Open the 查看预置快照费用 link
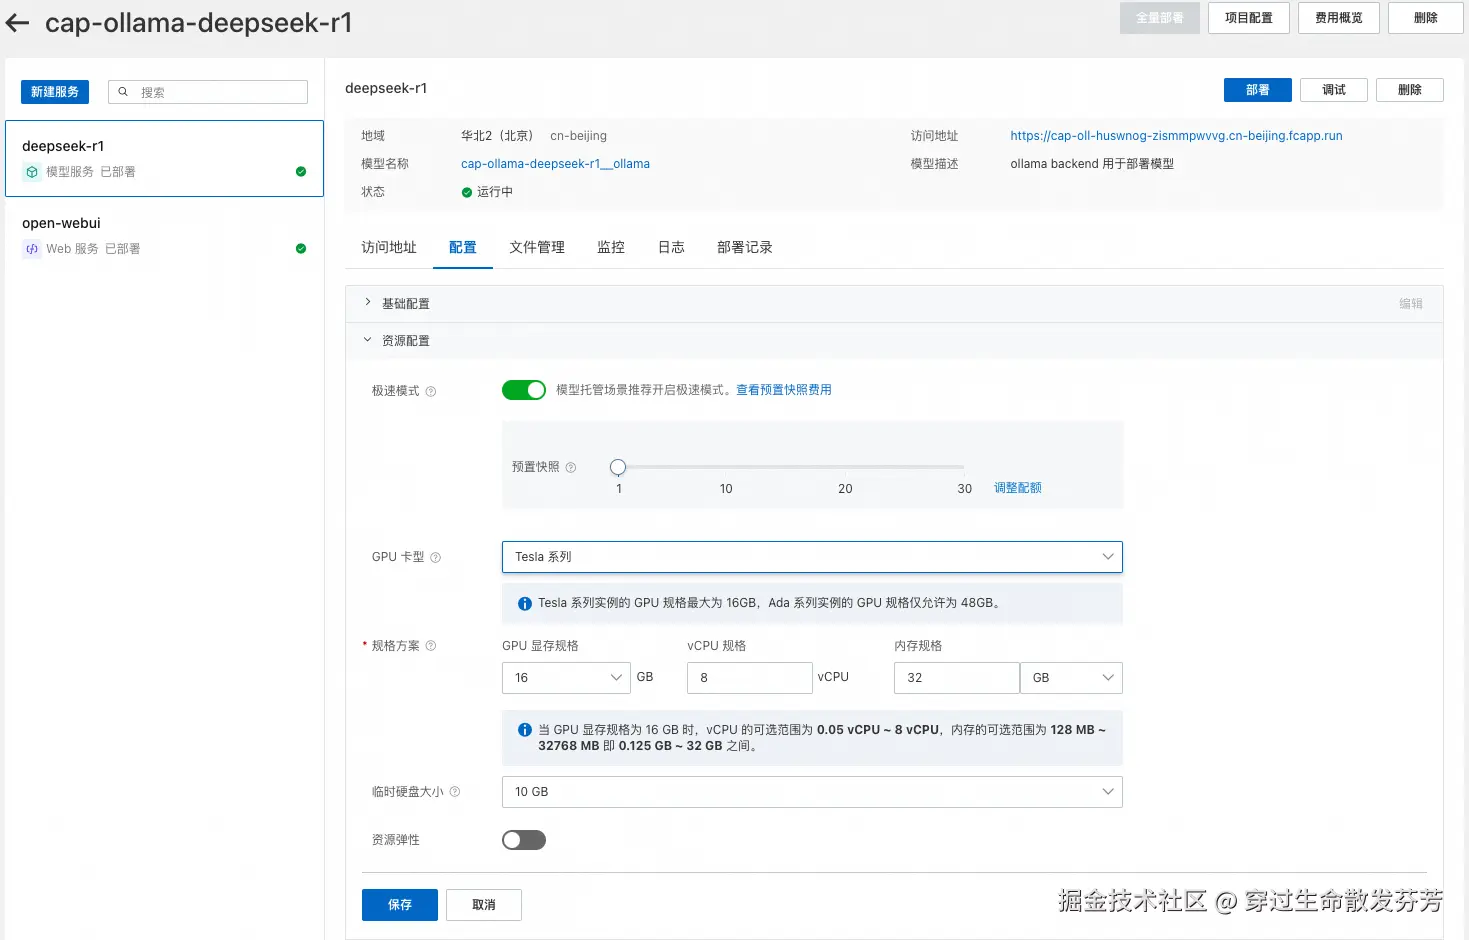 [784, 390]
